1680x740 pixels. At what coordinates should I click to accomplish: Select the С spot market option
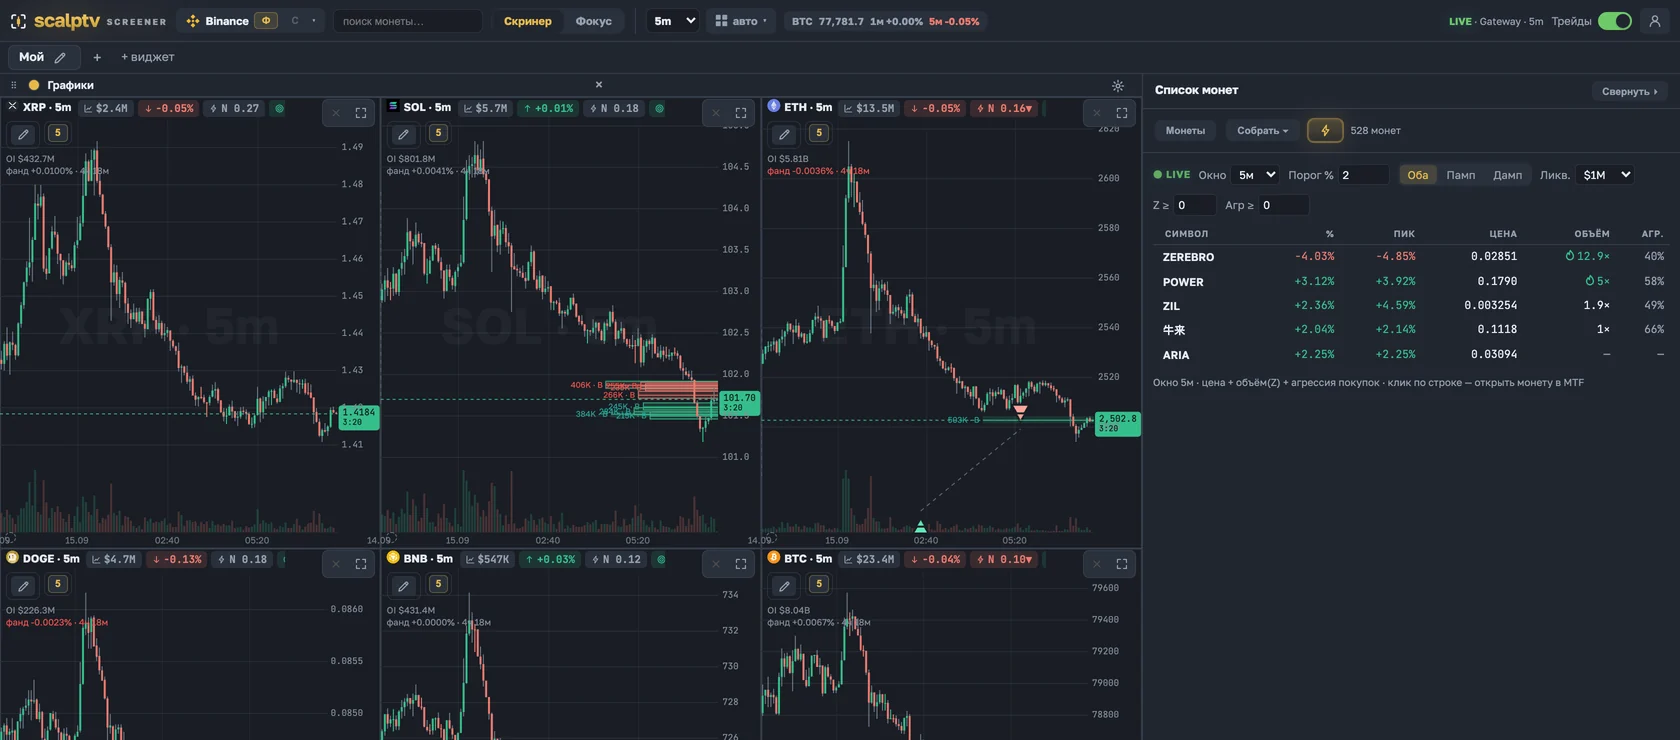click(295, 21)
